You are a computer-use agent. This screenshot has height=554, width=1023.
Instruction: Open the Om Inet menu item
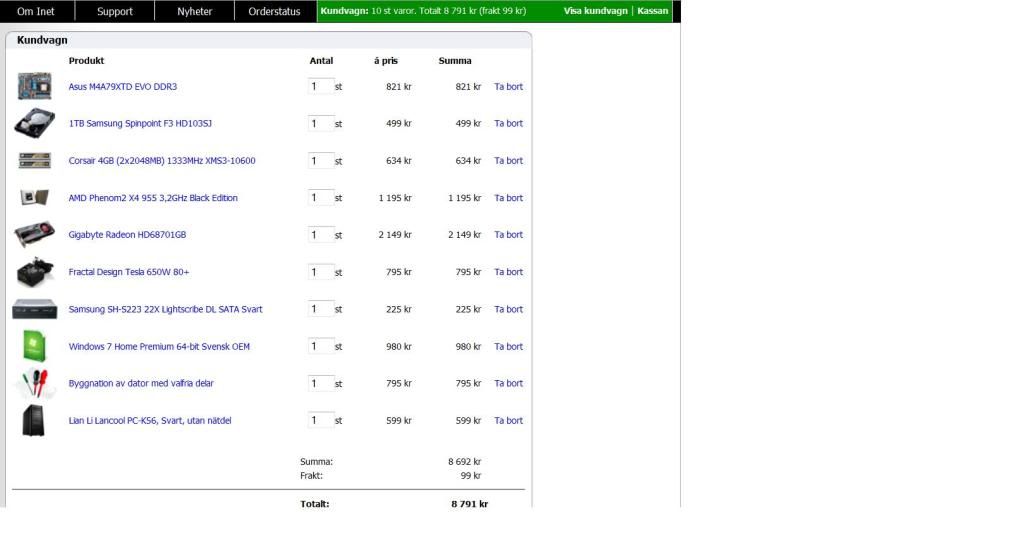[36, 12]
